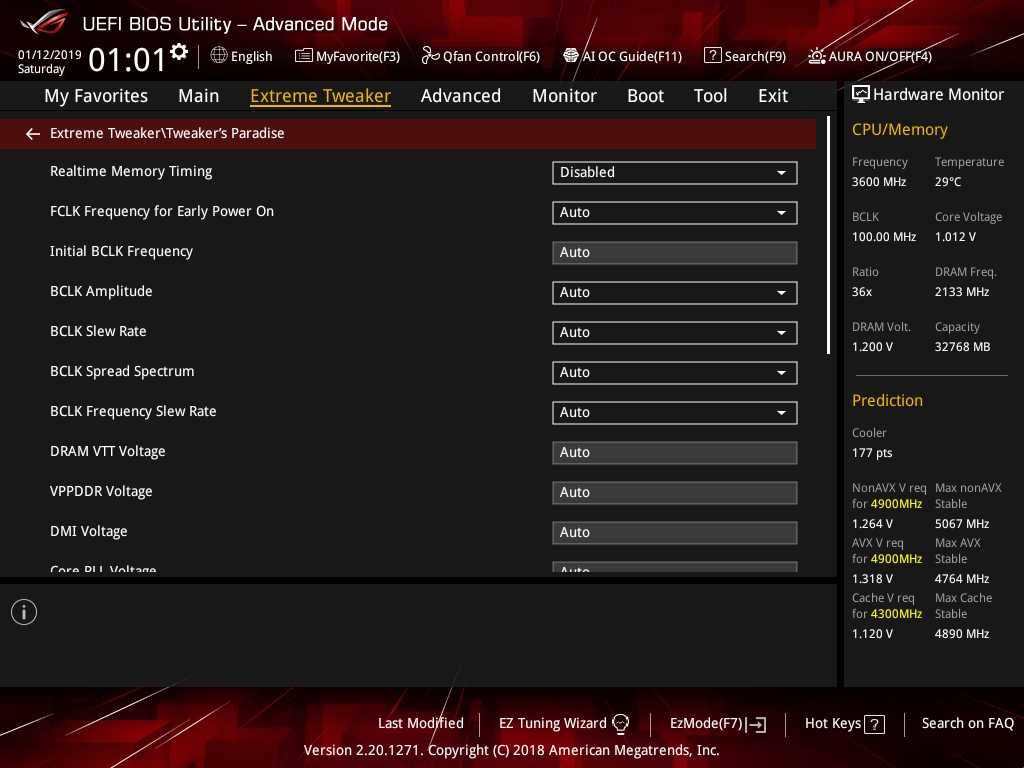Click the vertical scrollbar of settings list
This screenshot has height=768, width=1024.
pyautogui.click(x=829, y=236)
